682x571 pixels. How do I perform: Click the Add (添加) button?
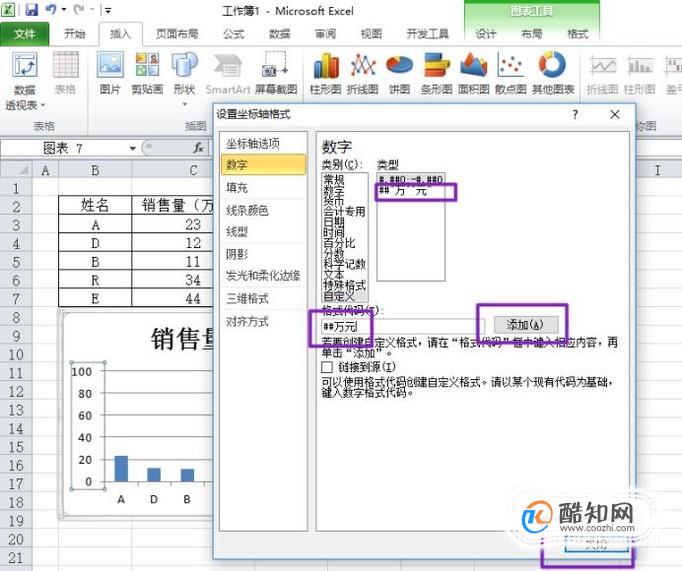pos(526,324)
